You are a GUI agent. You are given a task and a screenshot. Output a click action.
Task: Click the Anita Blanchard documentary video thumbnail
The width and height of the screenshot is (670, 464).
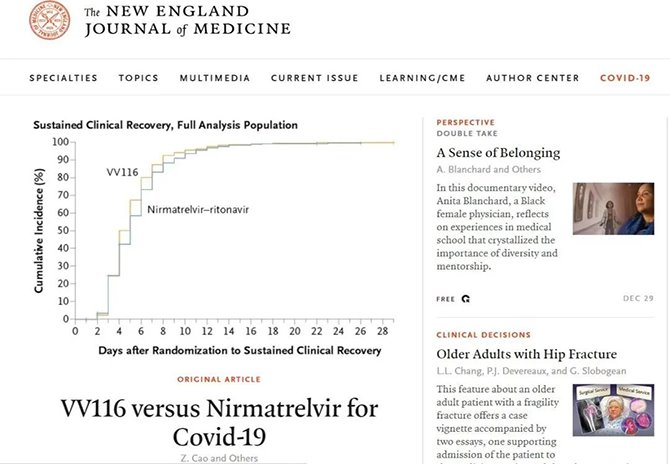[x=613, y=209]
